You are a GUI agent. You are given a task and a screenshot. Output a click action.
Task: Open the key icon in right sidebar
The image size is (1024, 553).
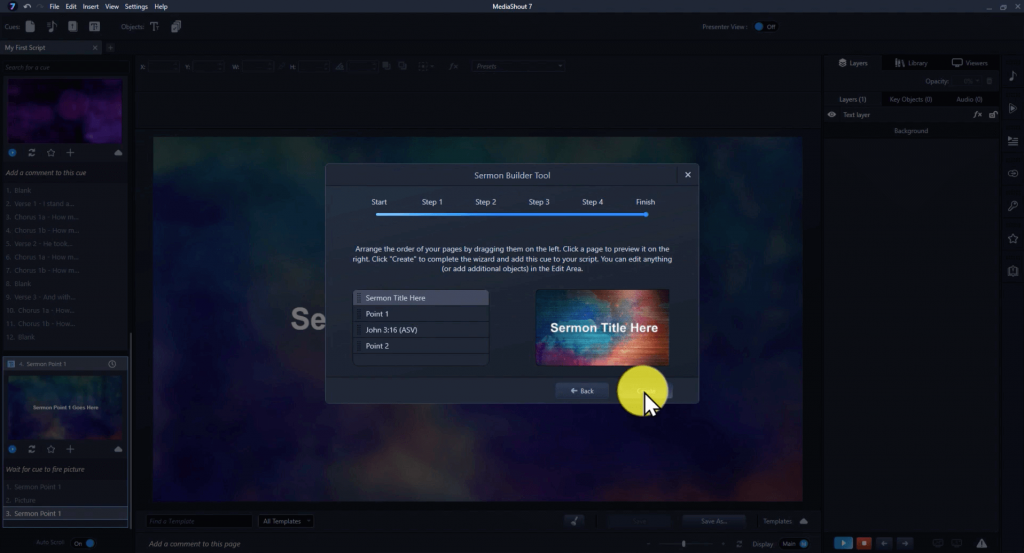pyautogui.click(x=1013, y=206)
